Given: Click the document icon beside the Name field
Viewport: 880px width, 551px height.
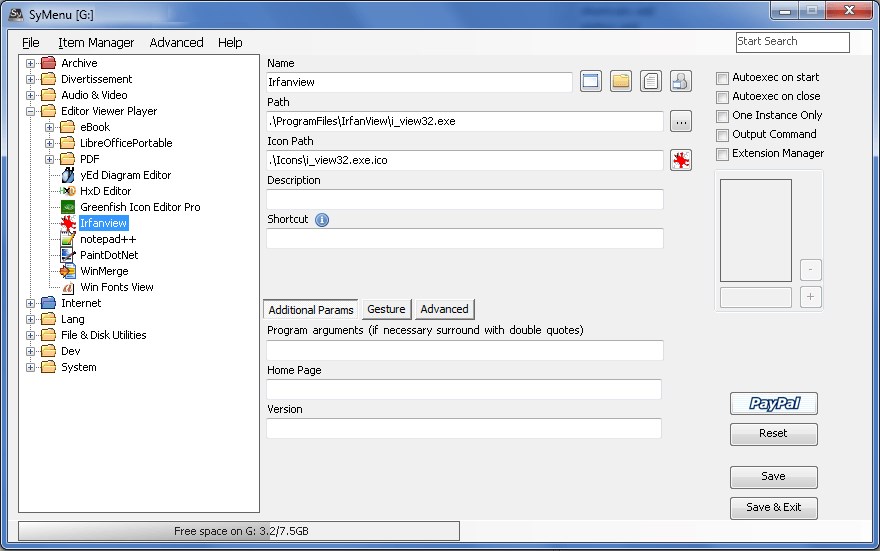Looking at the screenshot, I should pos(650,81).
